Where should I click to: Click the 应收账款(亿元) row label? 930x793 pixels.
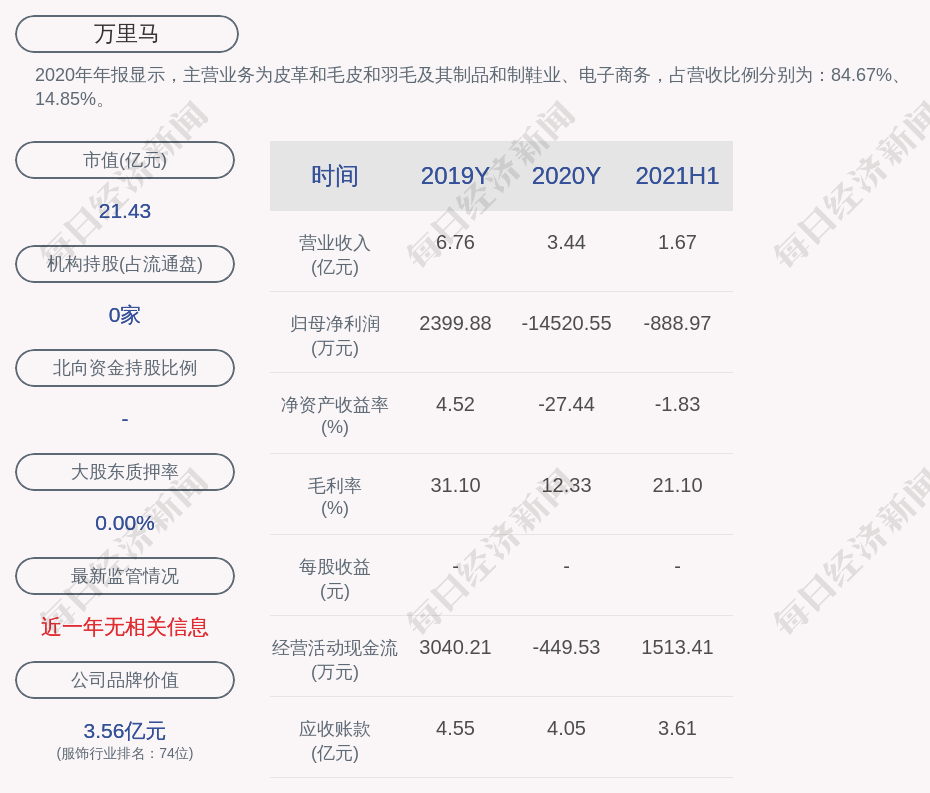pos(335,741)
